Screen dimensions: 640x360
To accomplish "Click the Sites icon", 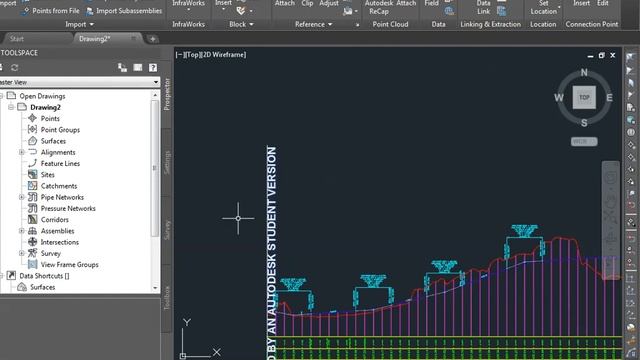I will (32, 174).
